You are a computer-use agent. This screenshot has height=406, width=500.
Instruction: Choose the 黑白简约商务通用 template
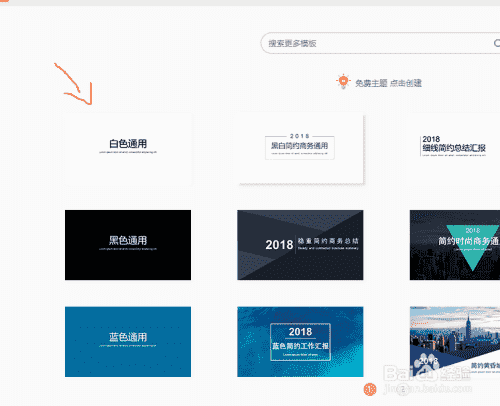pos(300,149)
